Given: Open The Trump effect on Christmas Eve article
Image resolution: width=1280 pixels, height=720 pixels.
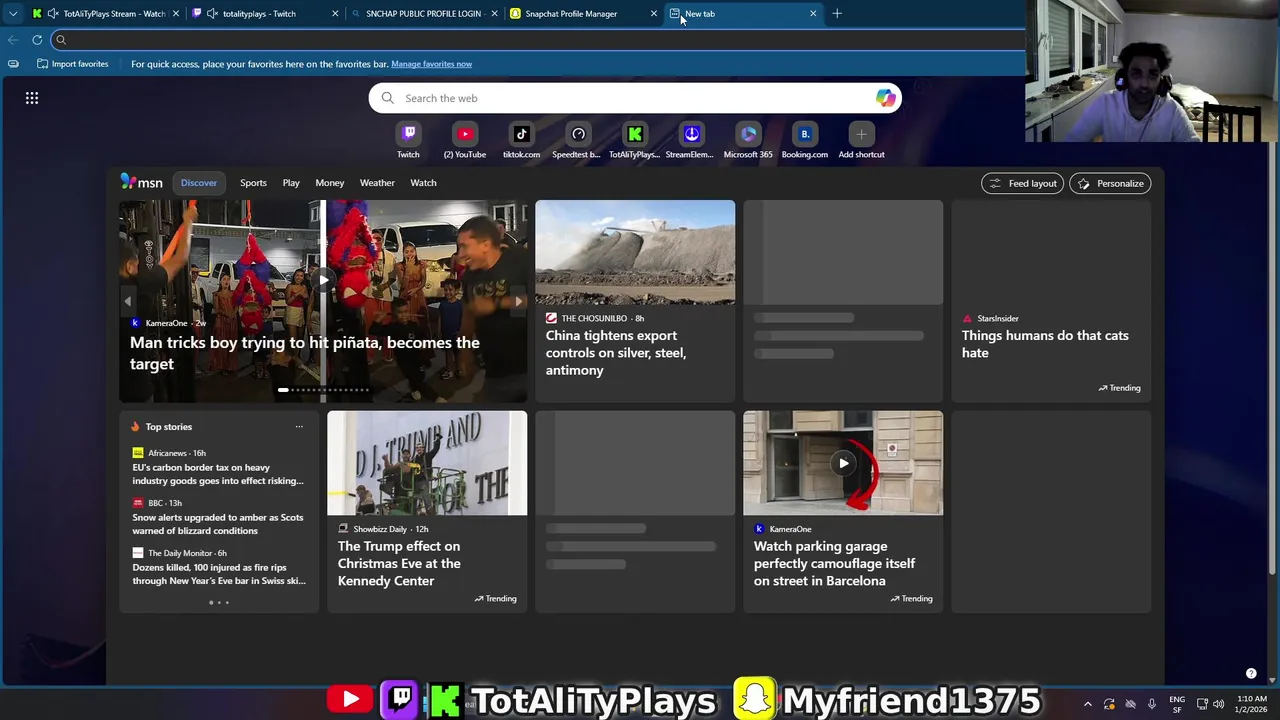Looking at the screenshot, I should (x=399, y=563).
